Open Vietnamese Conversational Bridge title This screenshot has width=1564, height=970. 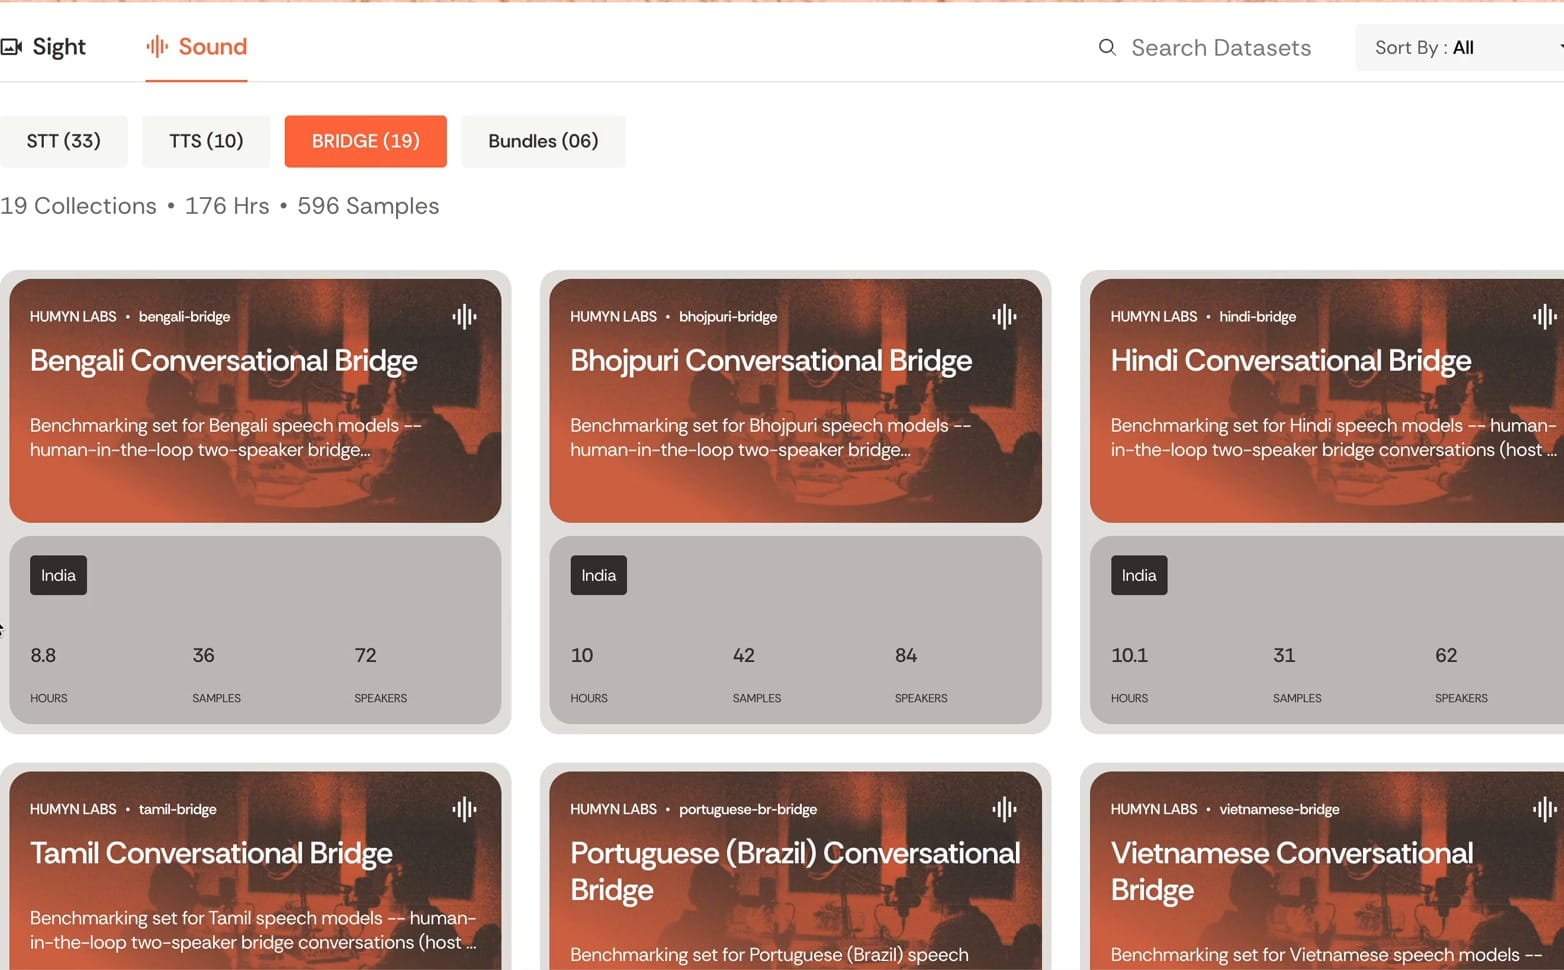[1292, 871]
